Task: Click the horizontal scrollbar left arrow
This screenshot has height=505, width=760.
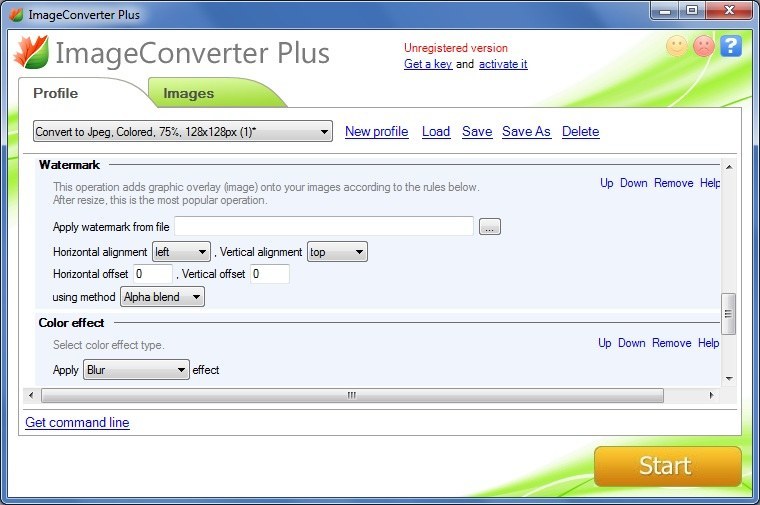Action: click(31, 395)
